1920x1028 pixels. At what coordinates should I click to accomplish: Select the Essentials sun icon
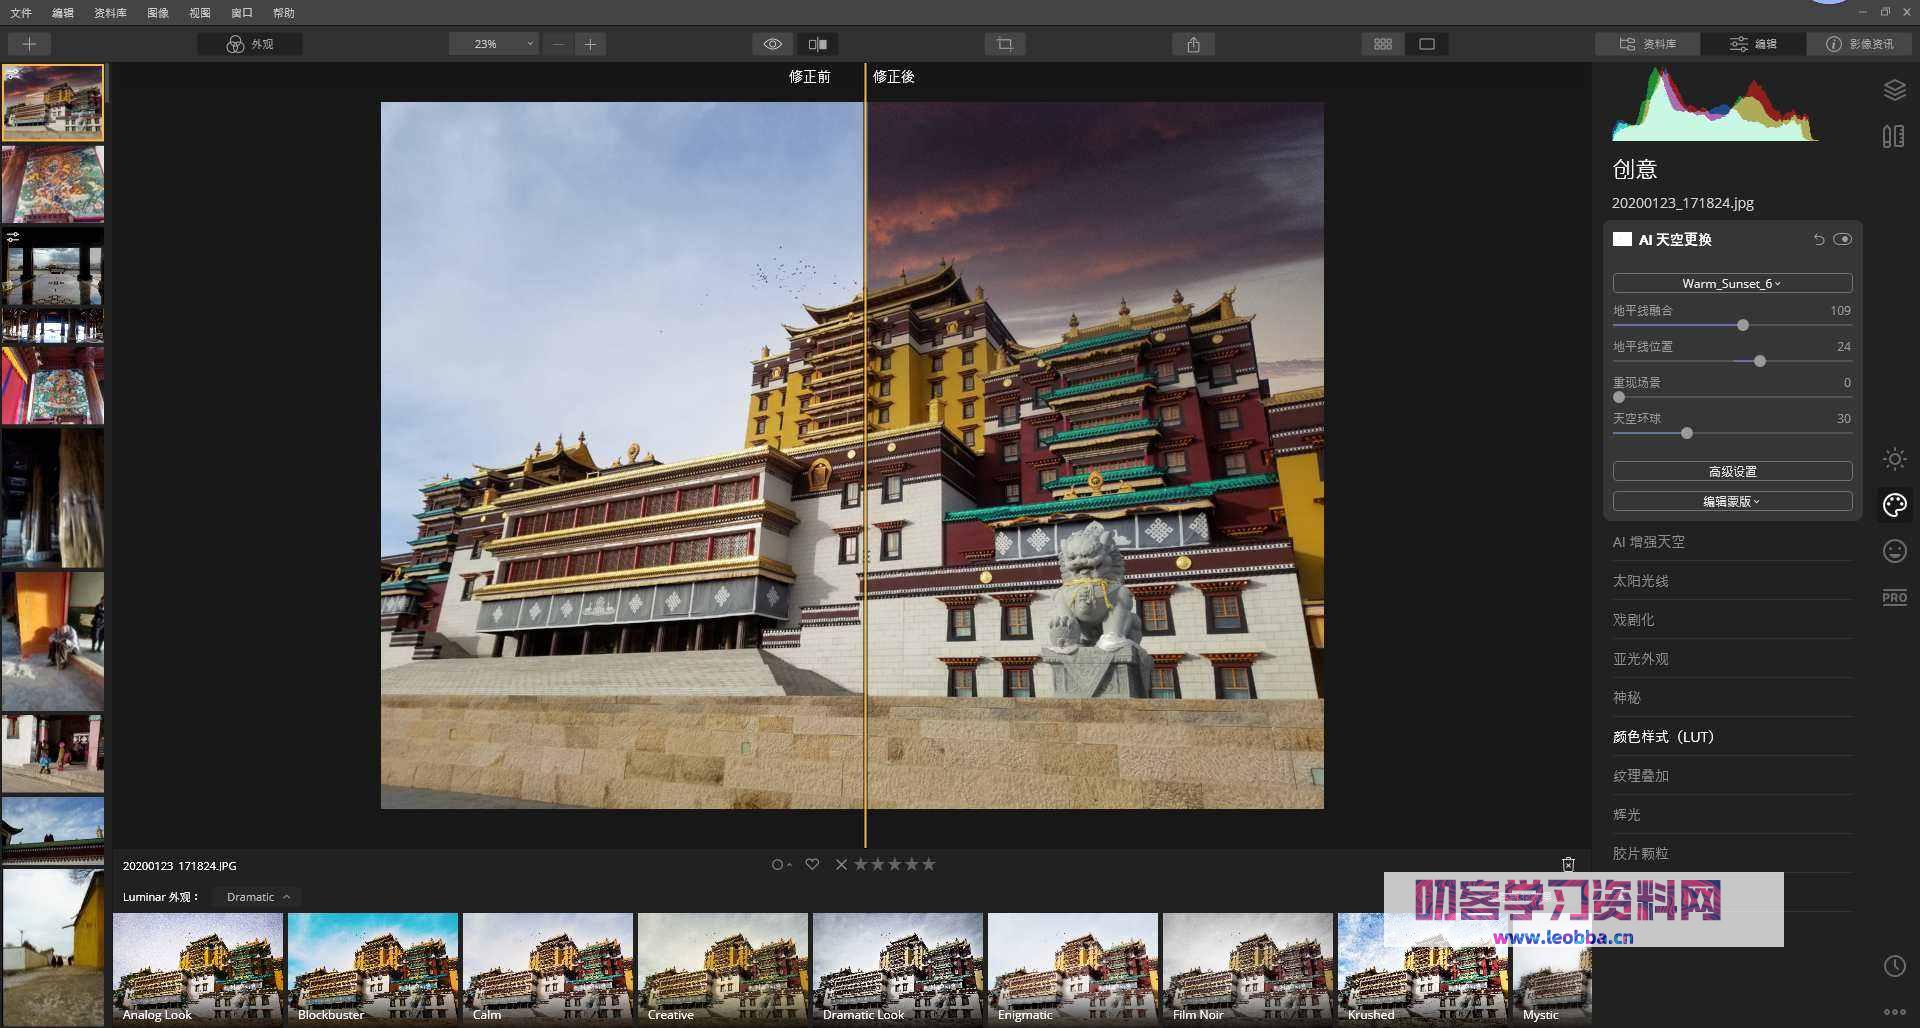click(x=1894, y=459)
